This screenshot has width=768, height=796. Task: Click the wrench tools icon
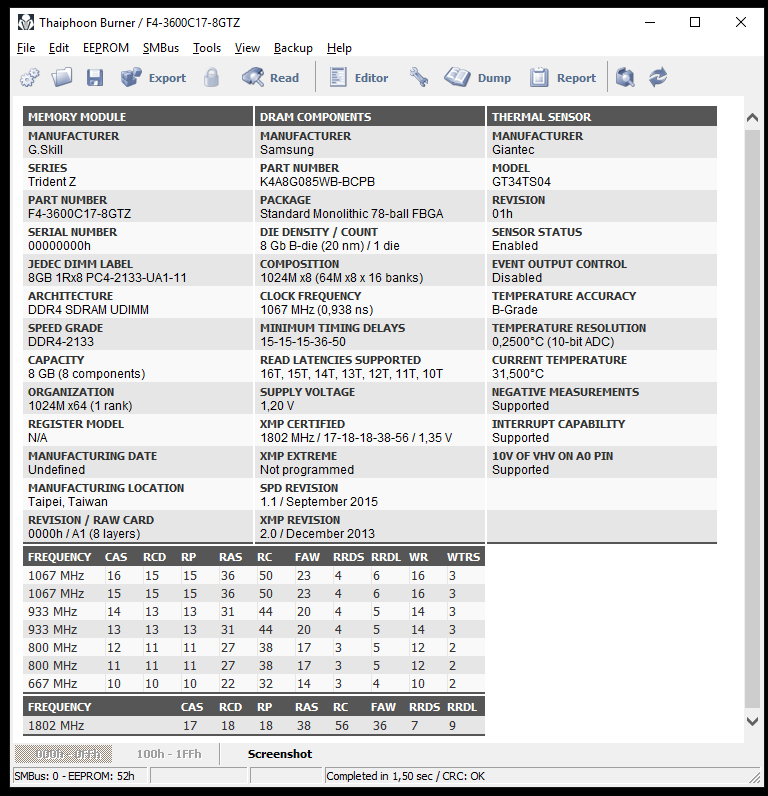[x=419, y=78]
